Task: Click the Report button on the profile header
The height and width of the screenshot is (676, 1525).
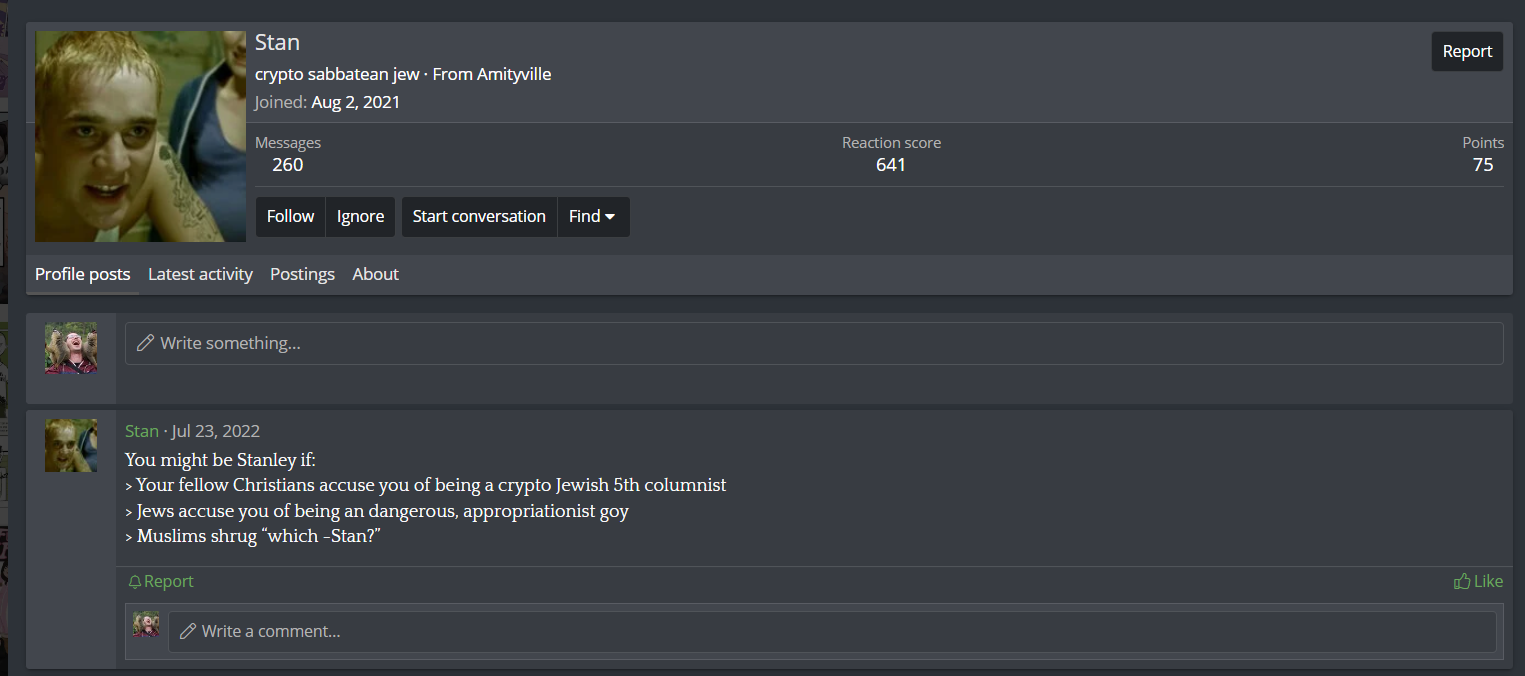Action: click(x=1467, y=52)
